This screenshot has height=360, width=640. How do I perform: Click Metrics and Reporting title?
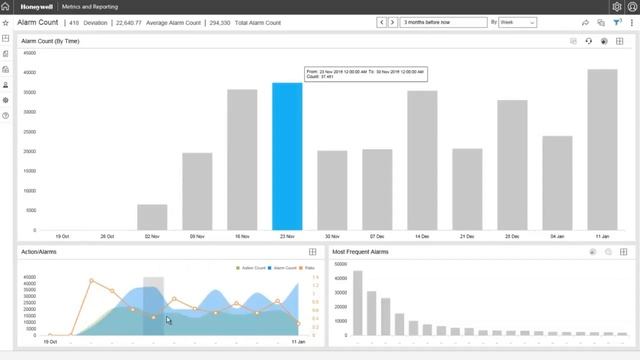point(90,7)
